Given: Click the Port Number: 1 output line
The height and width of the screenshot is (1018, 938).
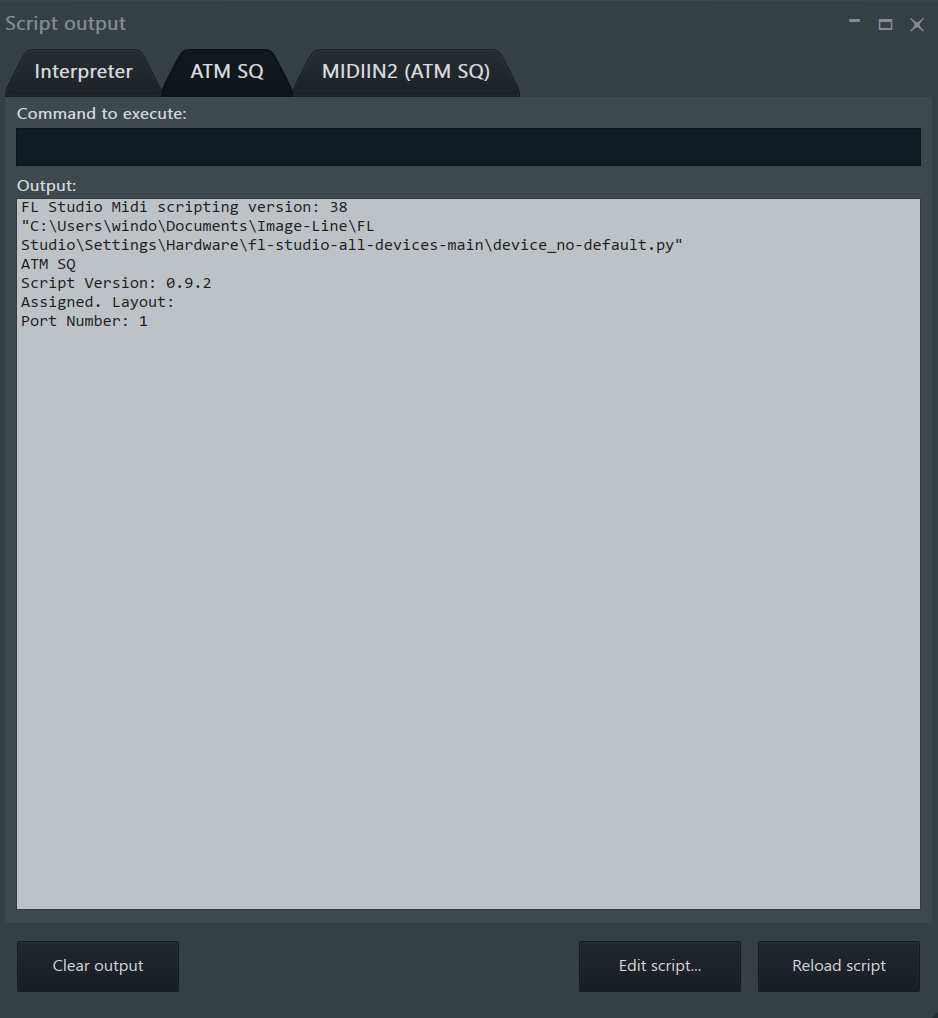Looking at the screenshot, I should click(x=84, y=321).
